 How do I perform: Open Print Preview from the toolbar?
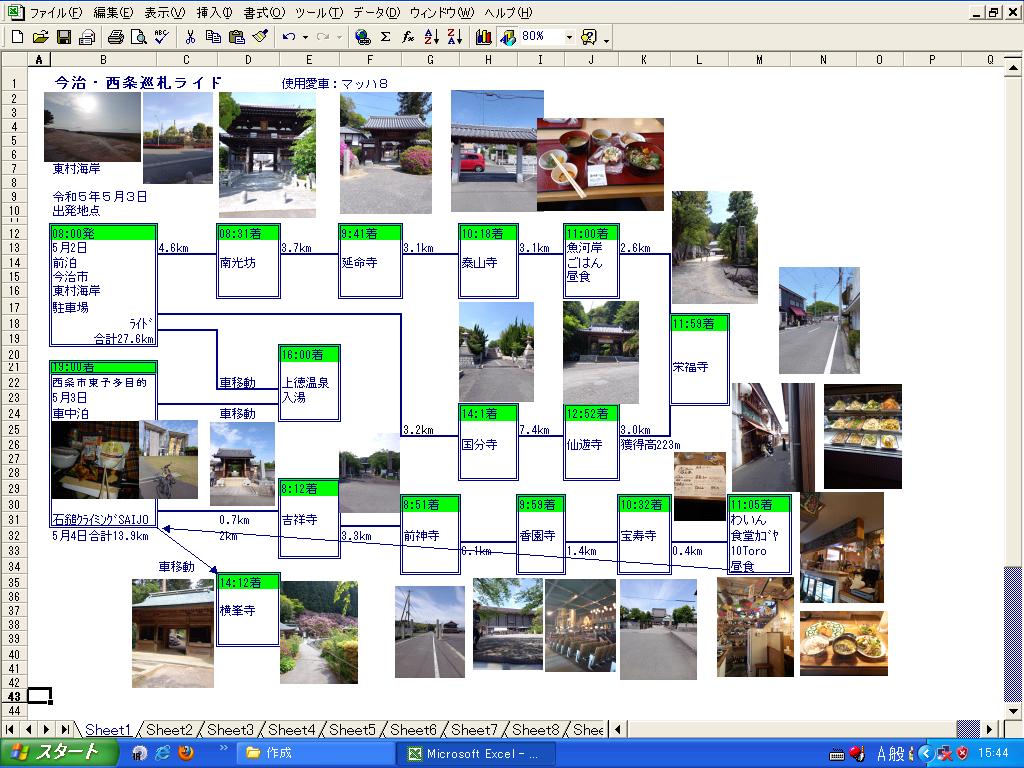point(138,37)
